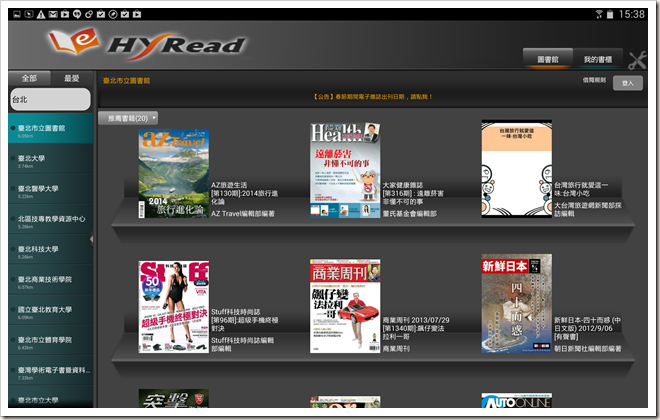
Task: Click the 登入 login button
Action: pyautogui.click(x=628, y=83)
